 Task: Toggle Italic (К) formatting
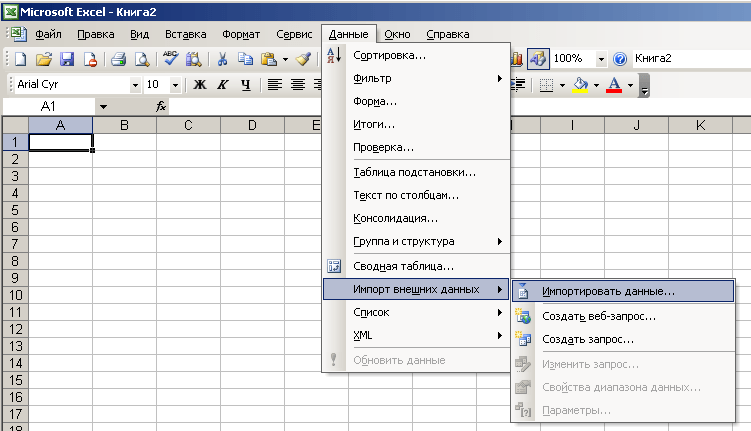click(223, 85)
